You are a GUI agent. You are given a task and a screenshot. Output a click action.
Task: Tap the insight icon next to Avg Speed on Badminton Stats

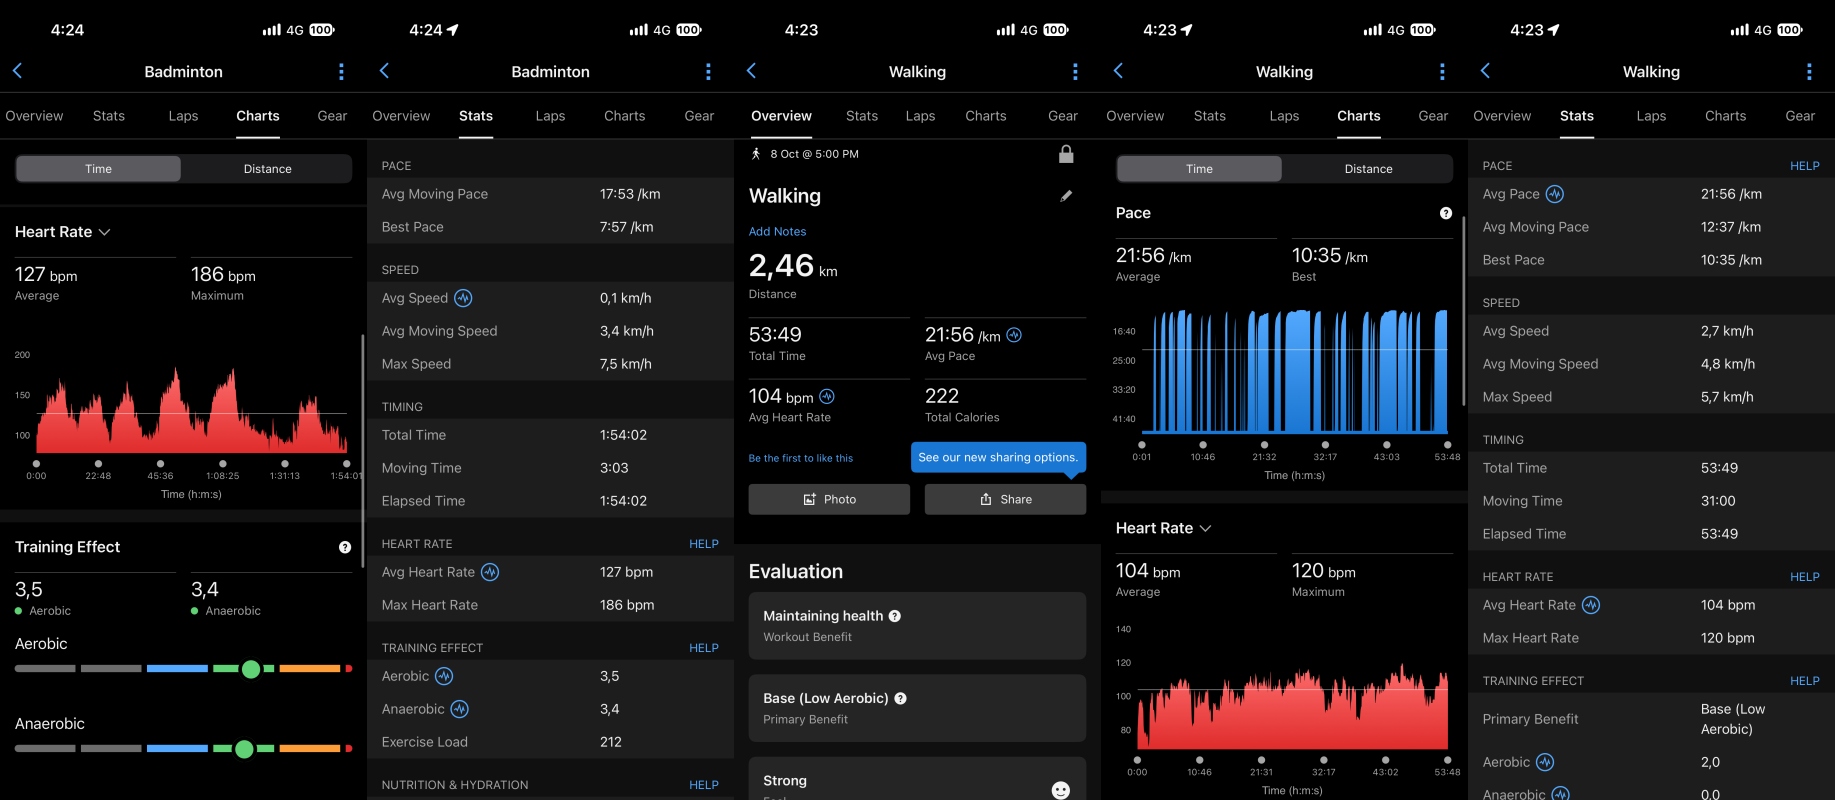pos(463,298)
